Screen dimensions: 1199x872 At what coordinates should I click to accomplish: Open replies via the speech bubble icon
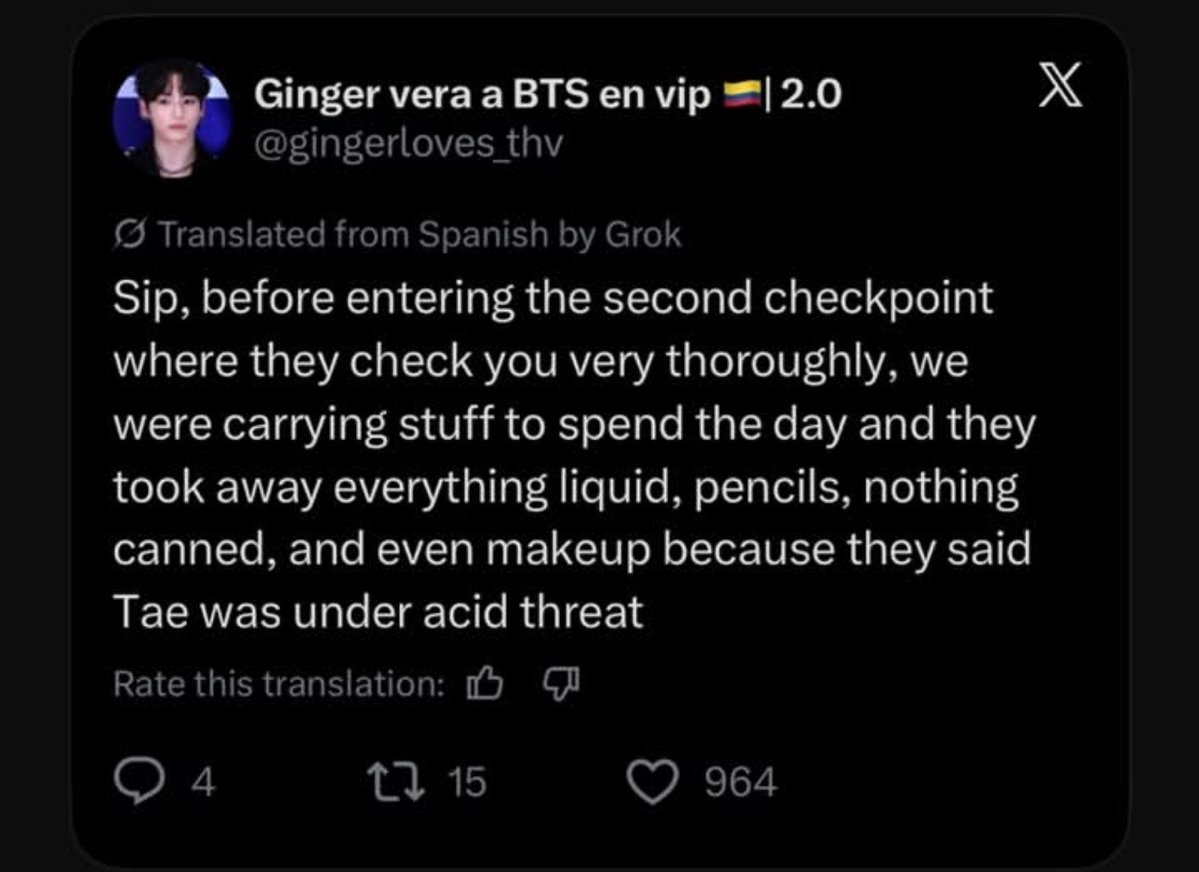138,781
